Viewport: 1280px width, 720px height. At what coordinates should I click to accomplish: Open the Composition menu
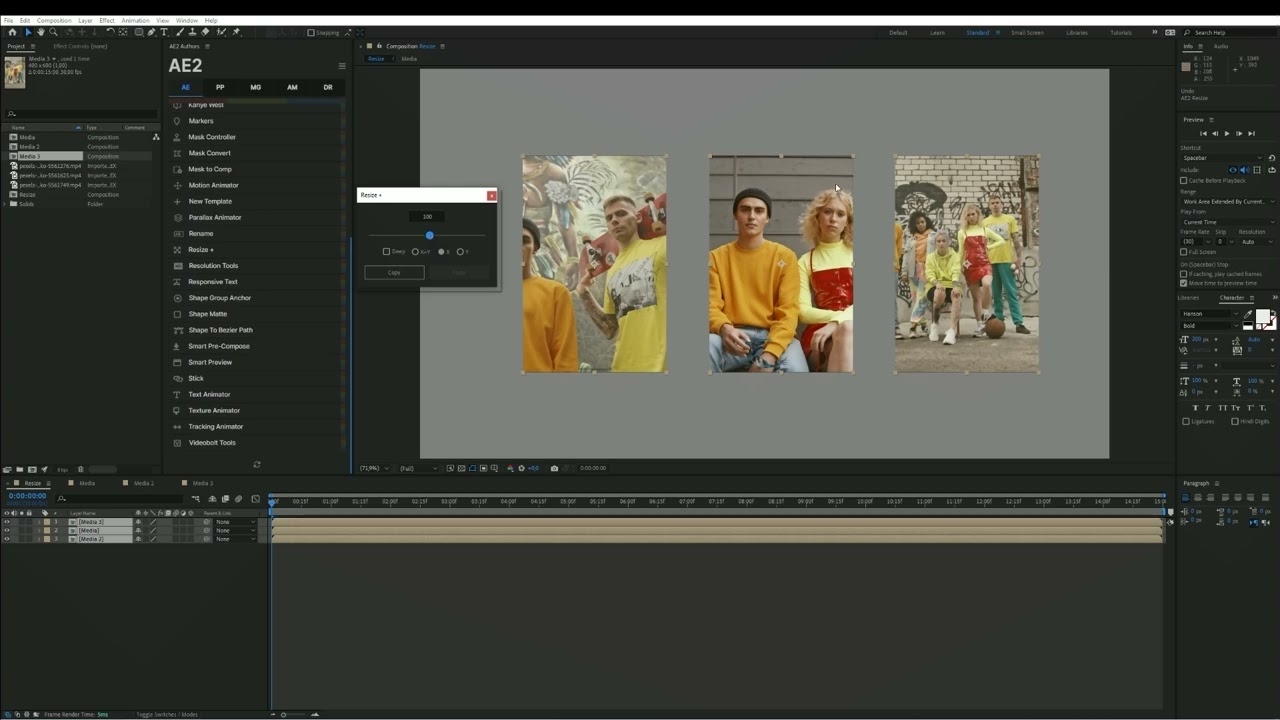54,20
